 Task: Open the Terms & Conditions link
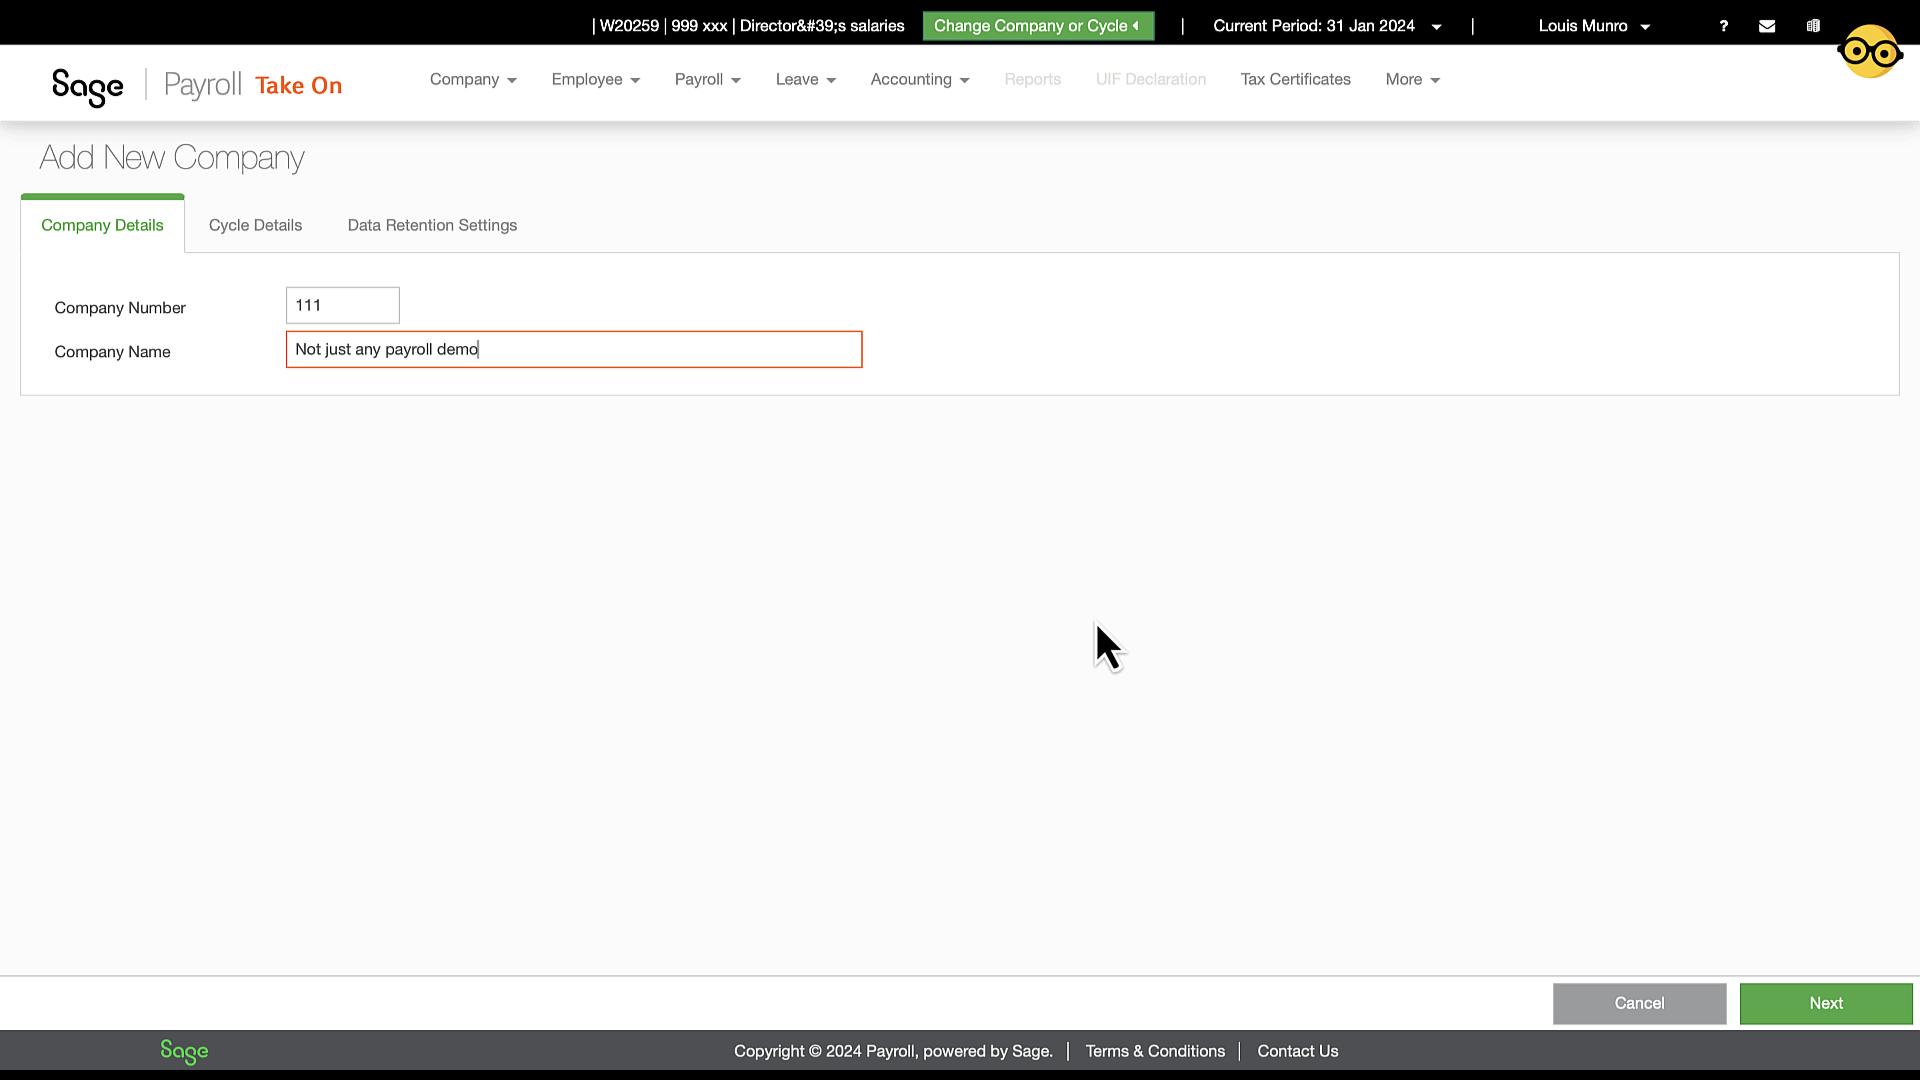click(x=1155, y=1051)
